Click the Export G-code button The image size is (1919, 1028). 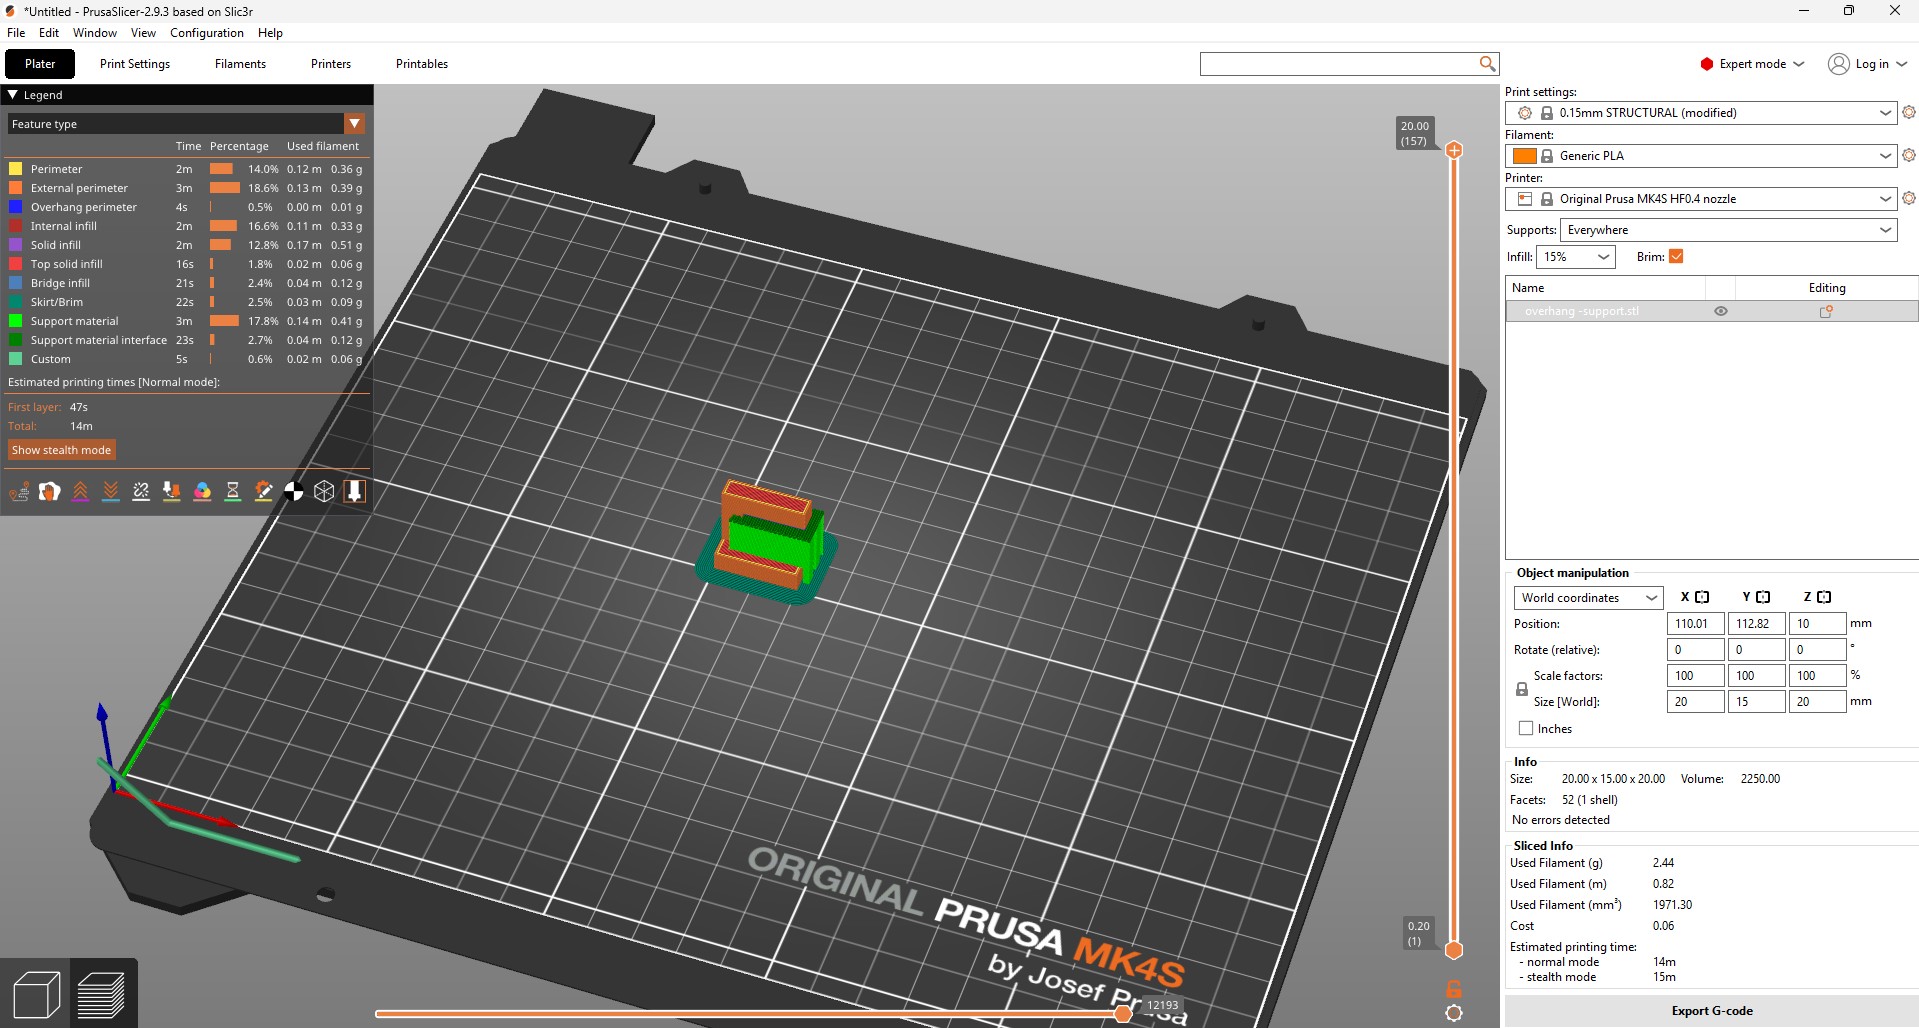[x=1711, y=1011]
